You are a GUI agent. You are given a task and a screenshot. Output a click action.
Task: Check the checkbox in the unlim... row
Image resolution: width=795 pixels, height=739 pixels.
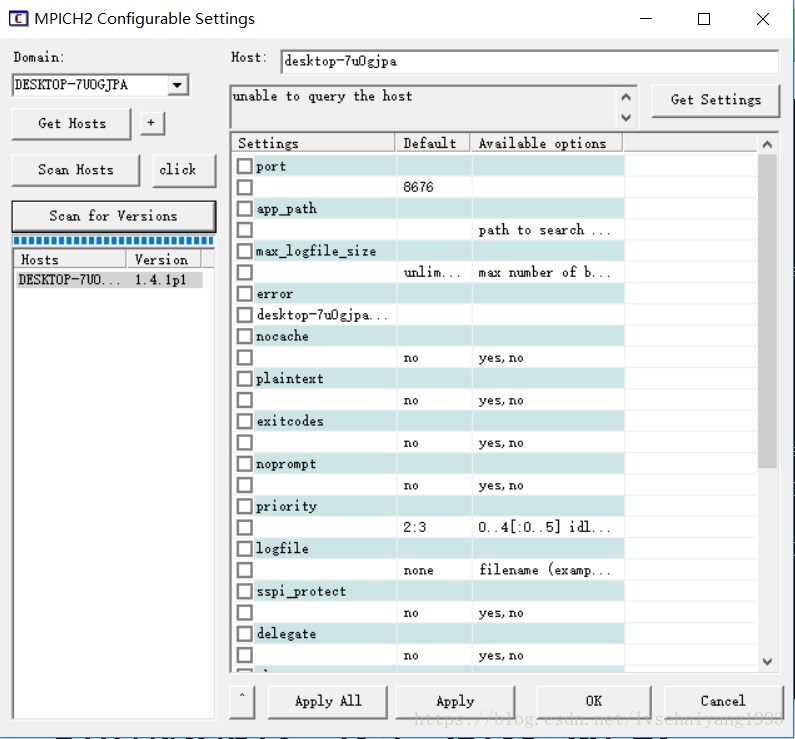coord(245,272)
